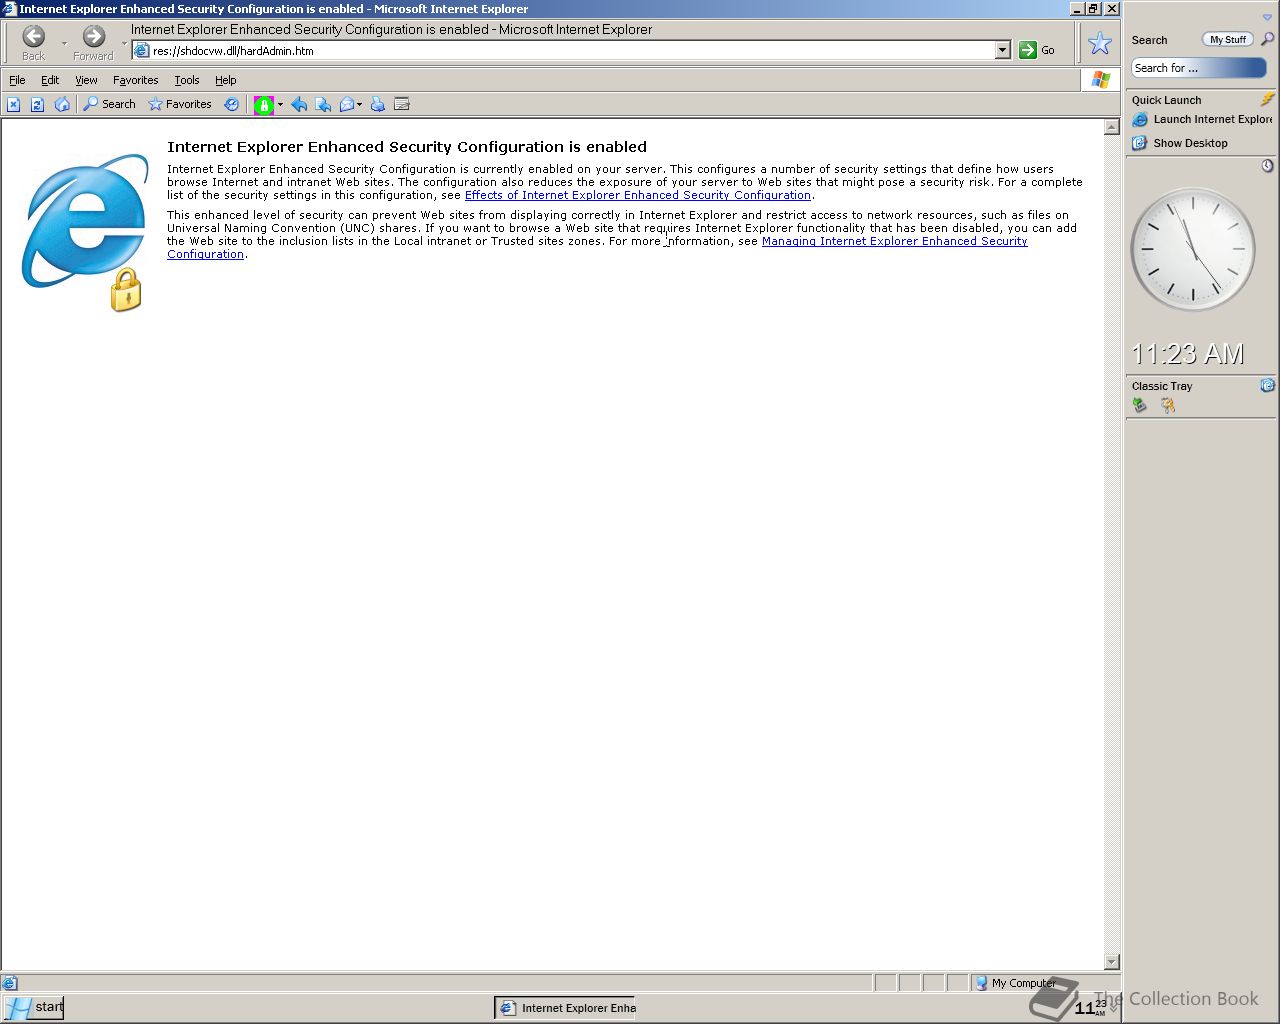Click the analog clock face
This screenshot has height=1024, width=1280.
coord(1193,249)
